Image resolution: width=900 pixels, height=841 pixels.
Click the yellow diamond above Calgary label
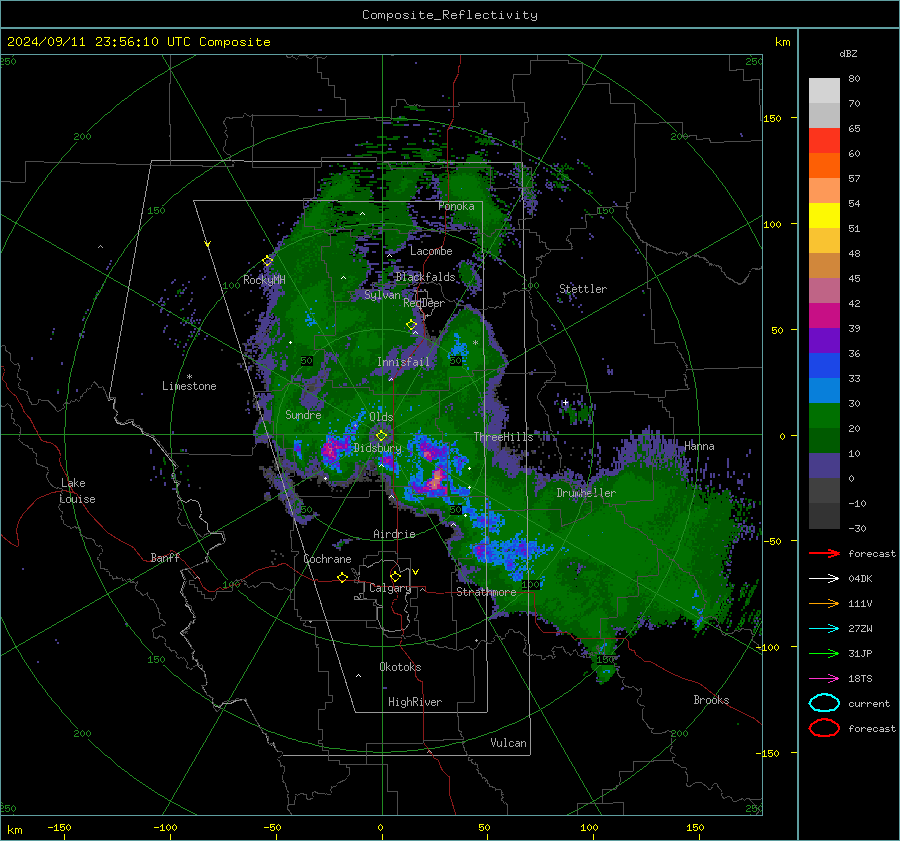tap(395, 576)
